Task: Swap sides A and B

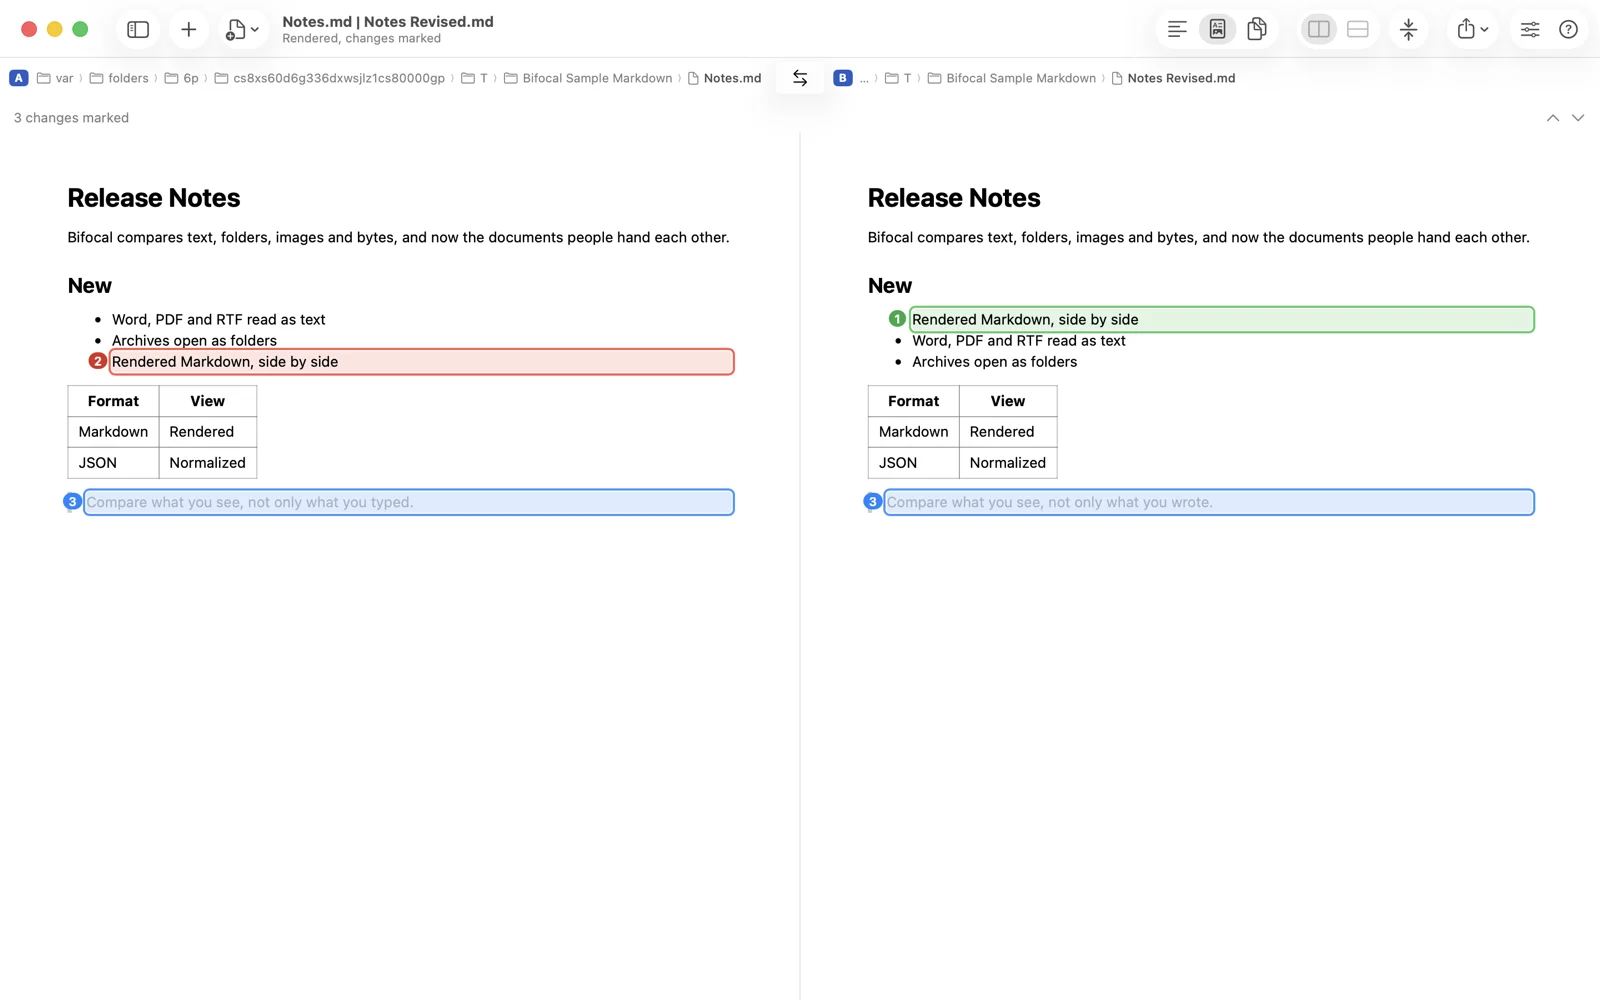Action: click(x=800, y=78)
